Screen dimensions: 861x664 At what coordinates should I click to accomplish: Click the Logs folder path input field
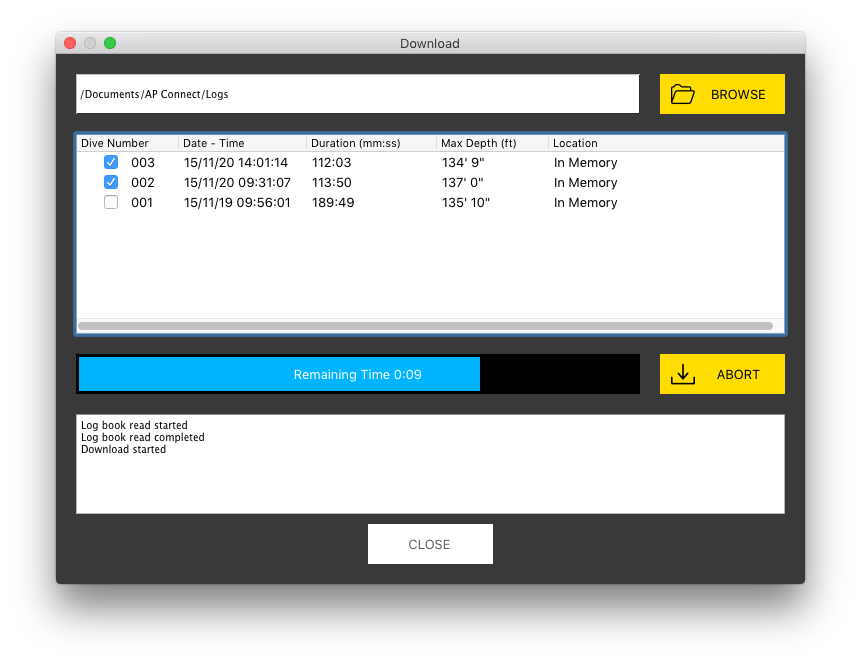coord(357,94)
